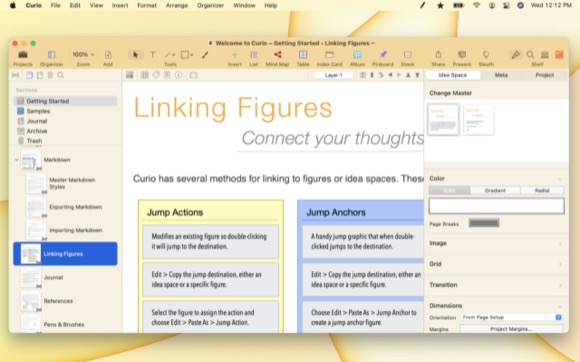The height and width of the screenshot is (362, 580).
Task: Open the Insert menu
Action: click(120, 6)
